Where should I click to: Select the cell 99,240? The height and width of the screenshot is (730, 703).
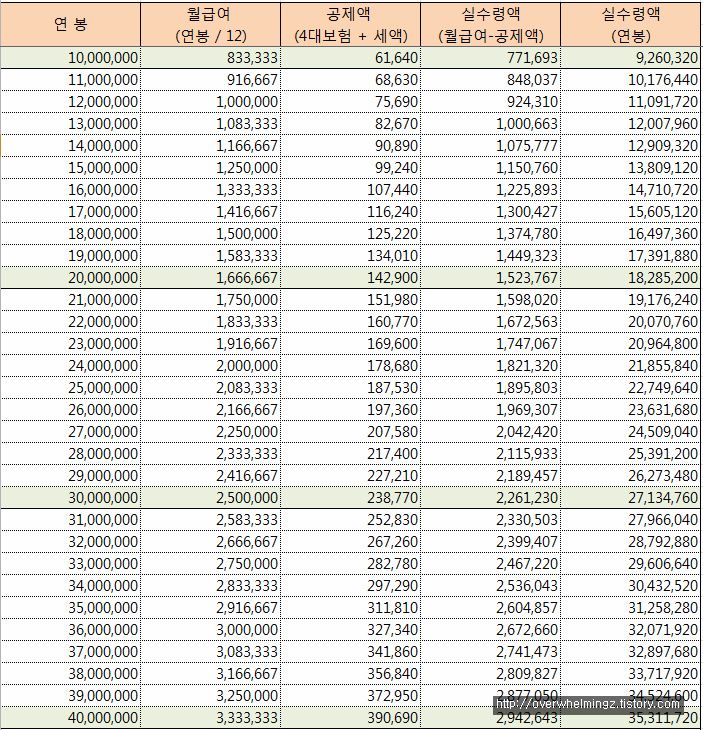[x=351, y=168]
